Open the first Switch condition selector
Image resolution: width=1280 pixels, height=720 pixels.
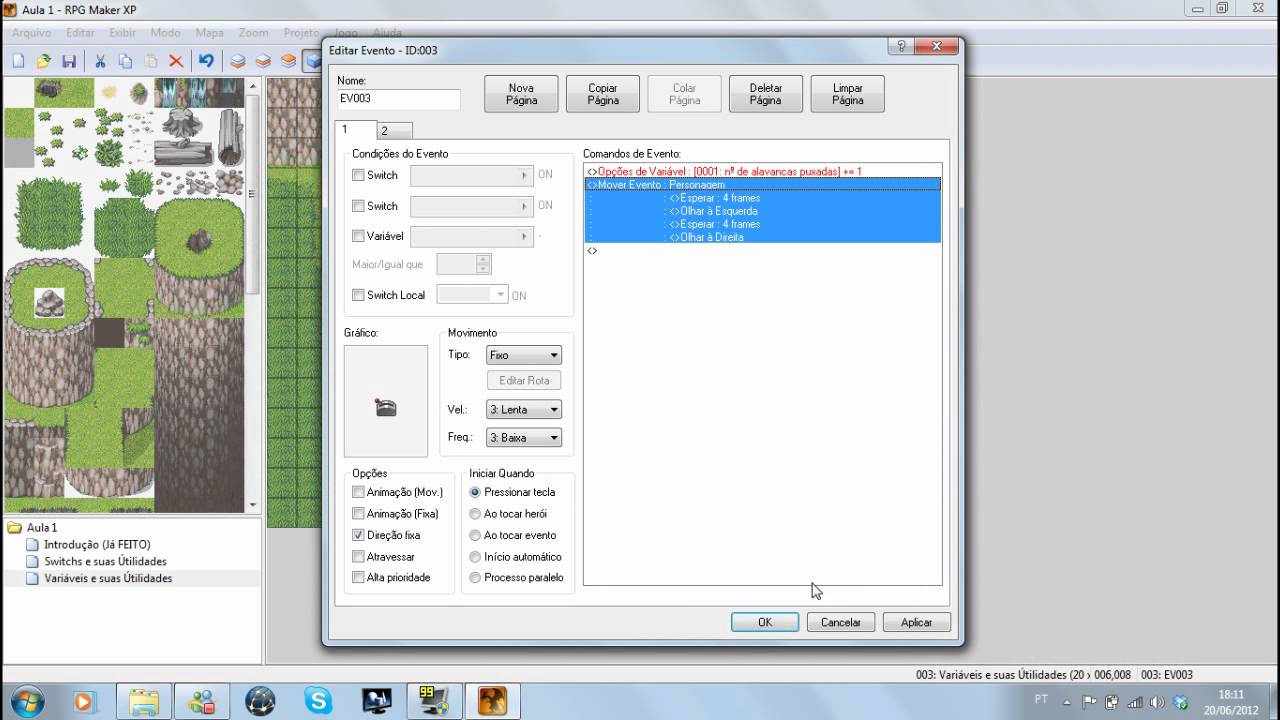pos(472,175)
